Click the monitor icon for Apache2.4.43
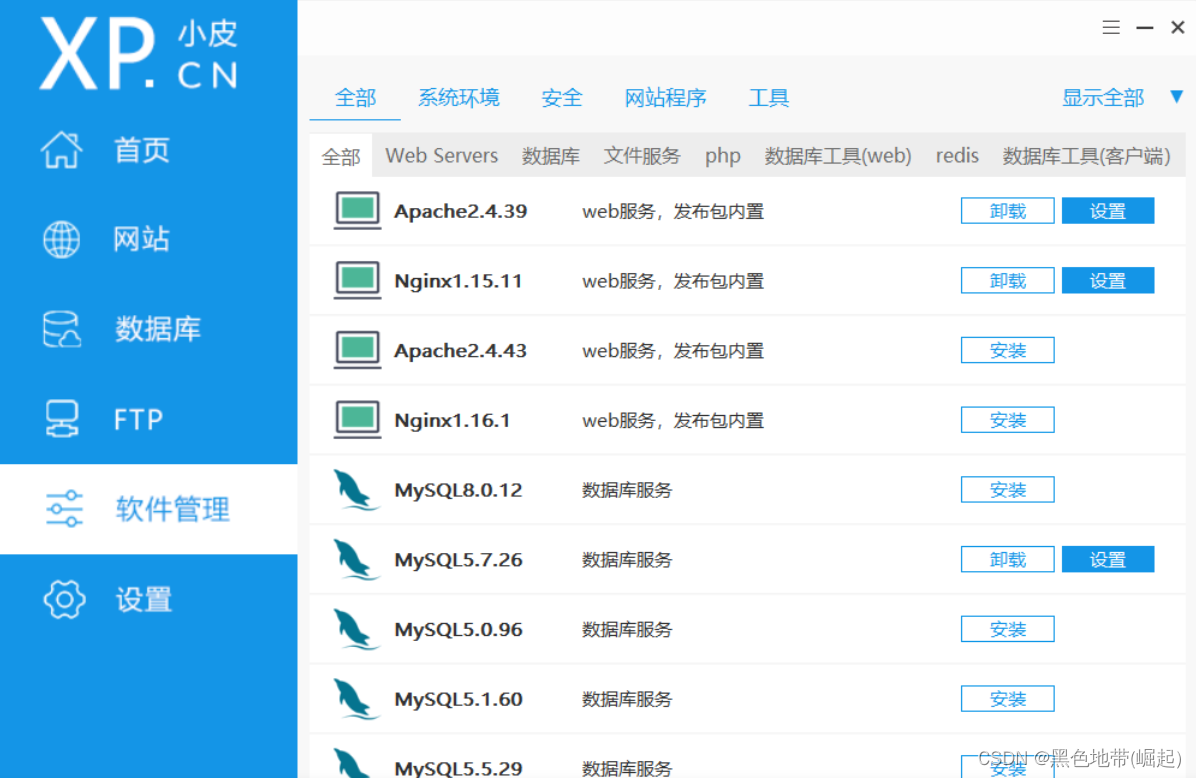The height and width of the screenshot is (778, 1196). coord(357,350)
